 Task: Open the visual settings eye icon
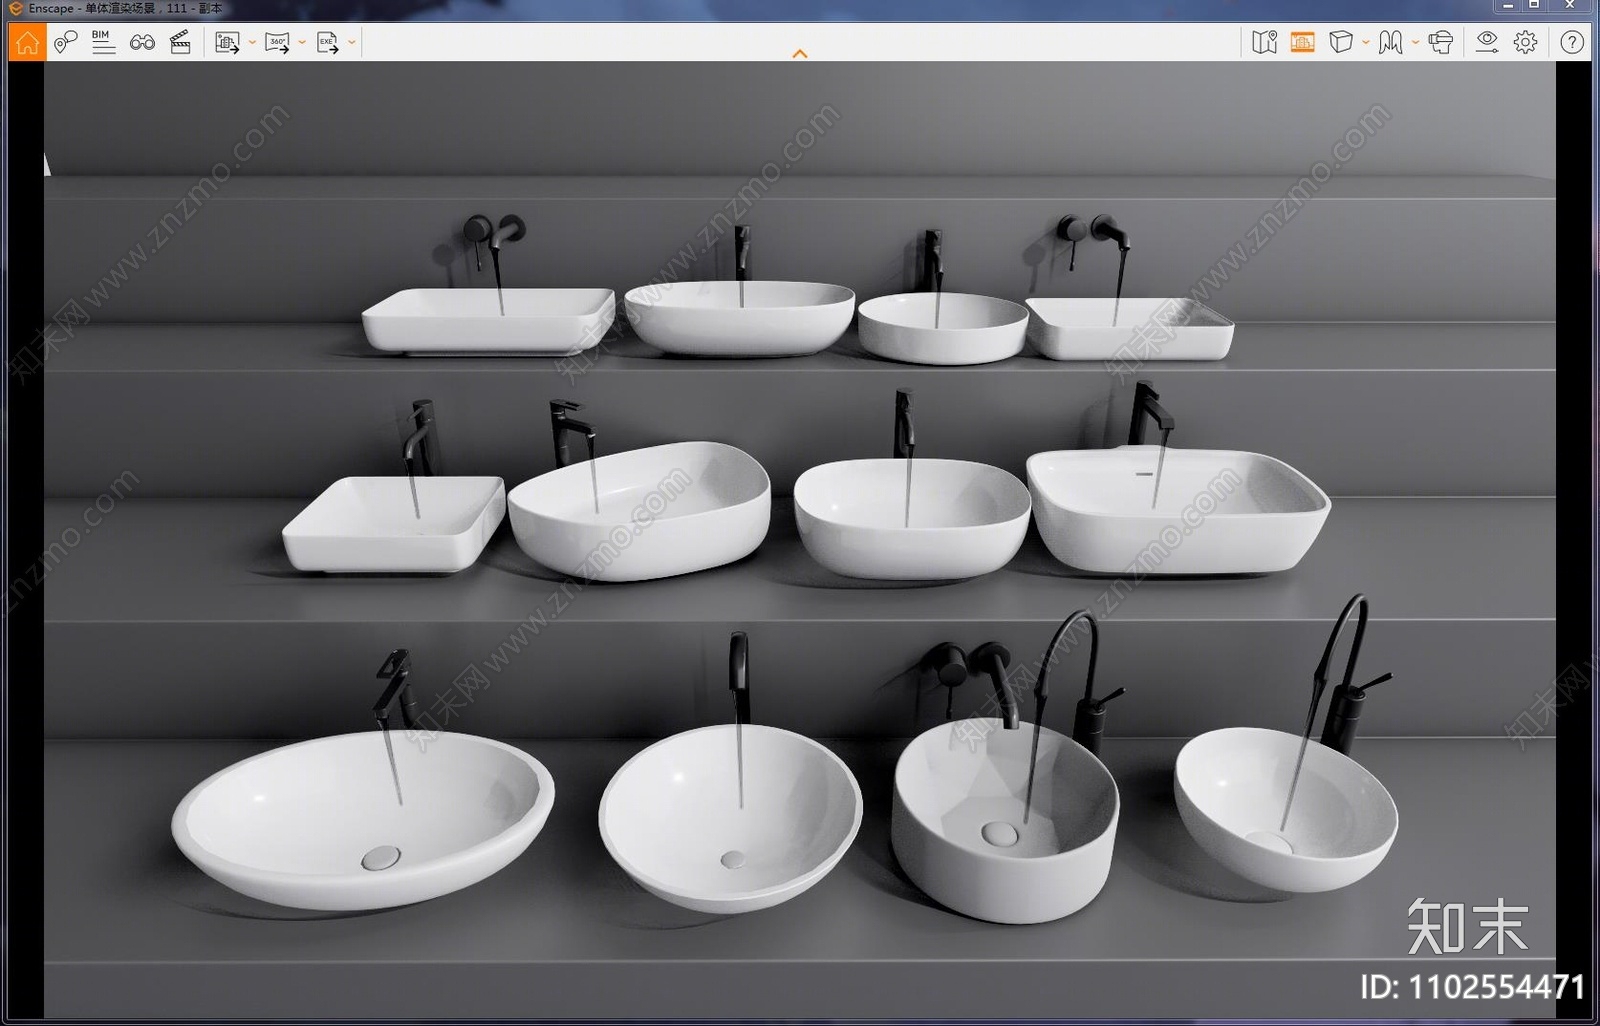(1487, 42)
